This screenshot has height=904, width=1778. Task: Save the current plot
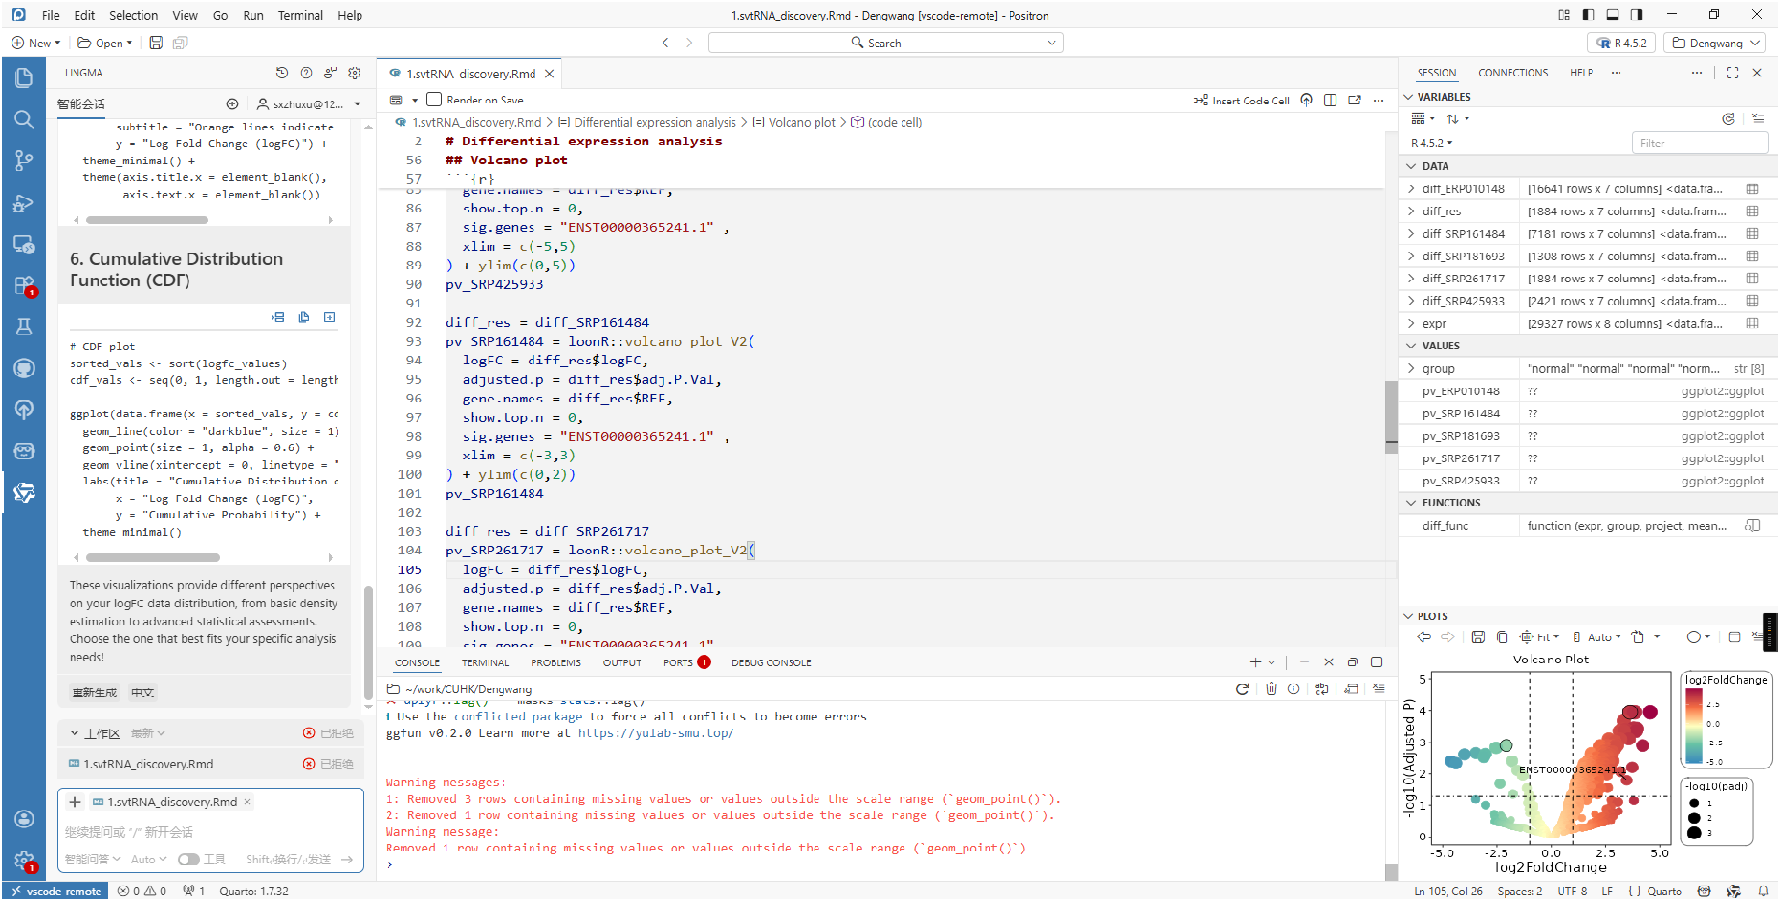tap(1477, 637)
